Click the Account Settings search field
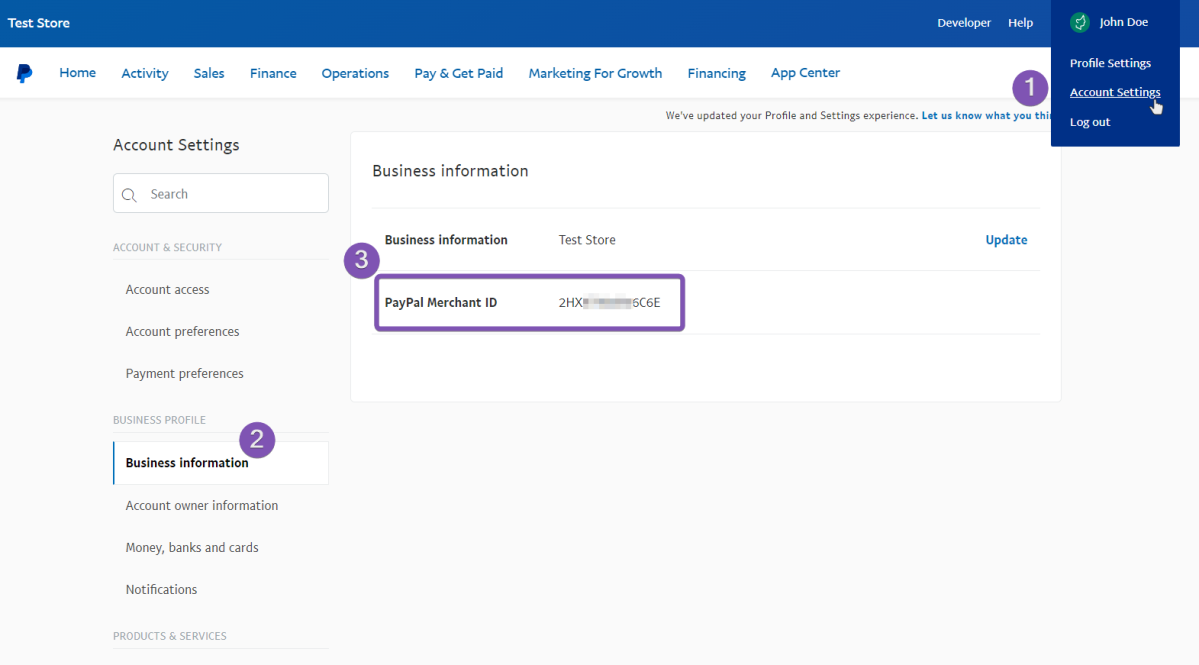The width and height of the screenshot is (1199, 665). (x=232, y=194)
